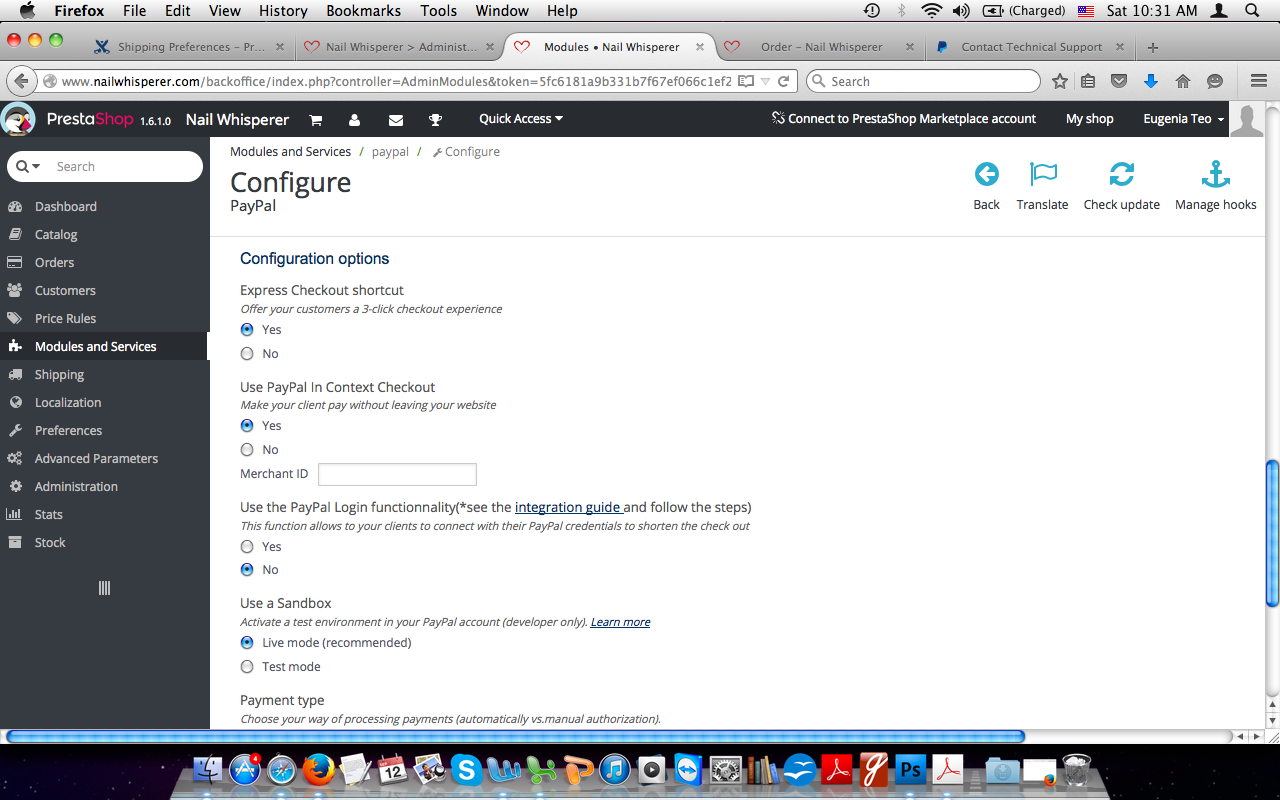Click Connect to PrestaShop Marketplace account
Image resolution: width=1280 pixels, height=800 pixels.
(904, 119)
